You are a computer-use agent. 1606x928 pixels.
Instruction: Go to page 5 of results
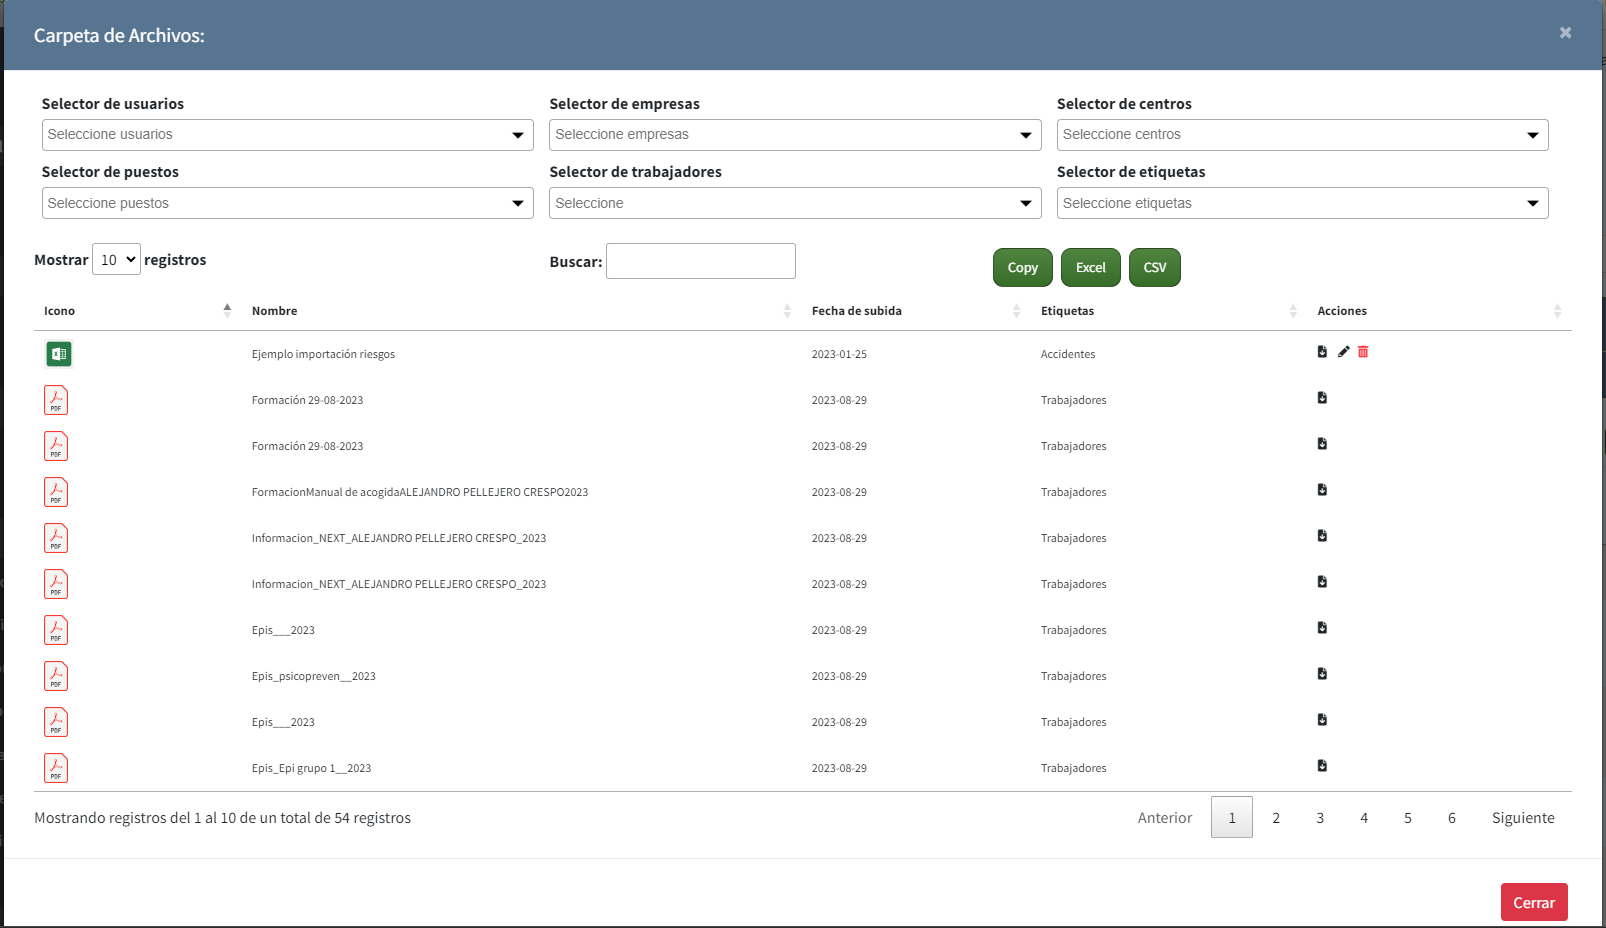pos(1408,818)
